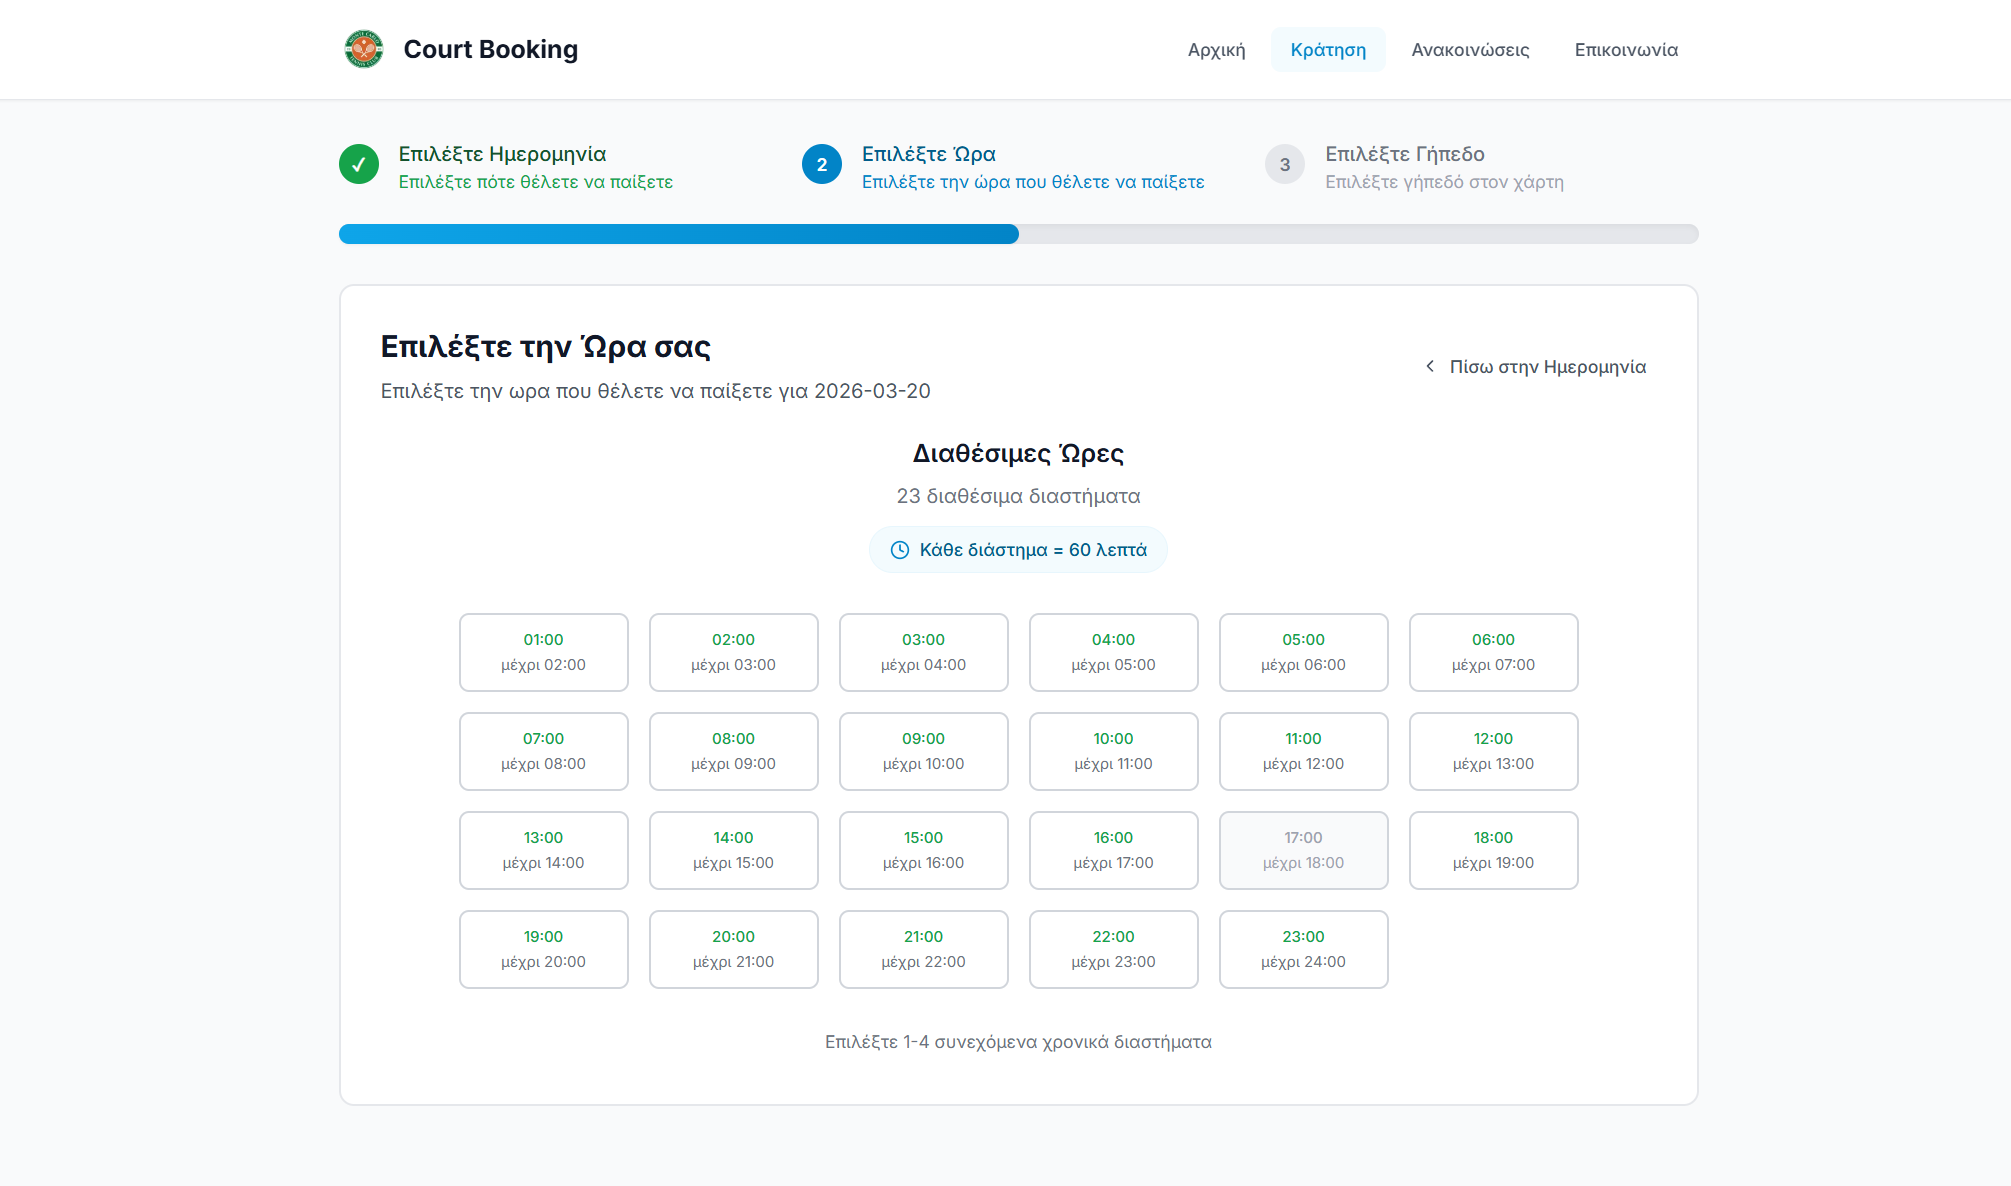Pick the 16:00 slot button
This screenshot has height=1186, width=2011.
pyautogui.click(x=1114, y=850)
